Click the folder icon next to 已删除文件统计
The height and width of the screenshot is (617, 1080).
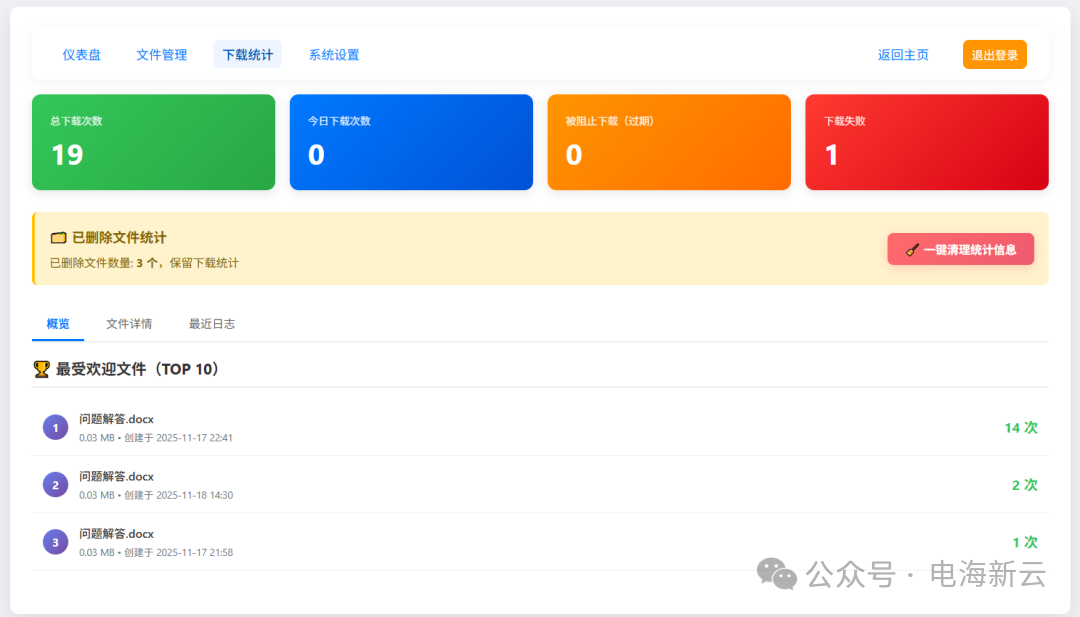pos(57,237)
